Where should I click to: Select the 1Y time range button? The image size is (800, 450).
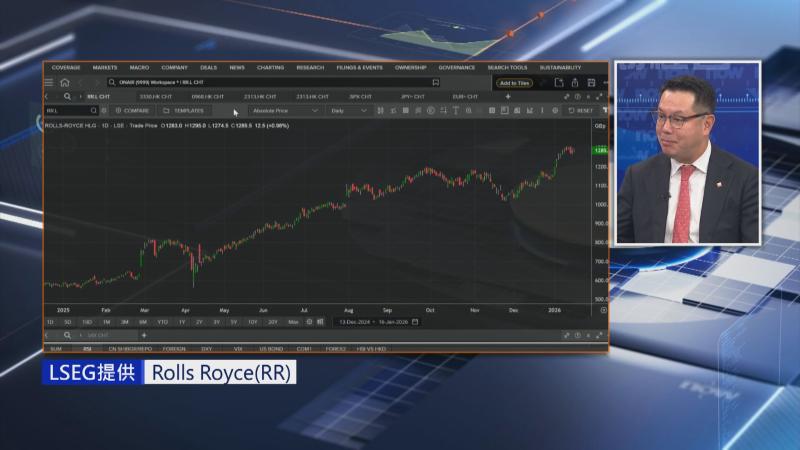(182, 322)
